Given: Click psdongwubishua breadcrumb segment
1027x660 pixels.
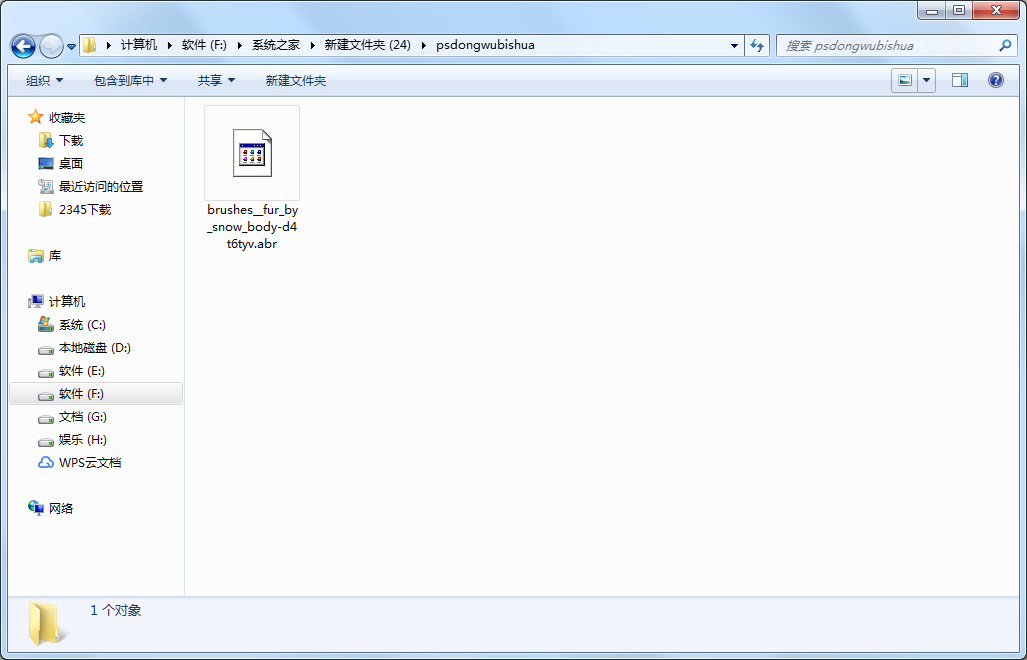Looking at the screenshot, I should pos(485,45).
